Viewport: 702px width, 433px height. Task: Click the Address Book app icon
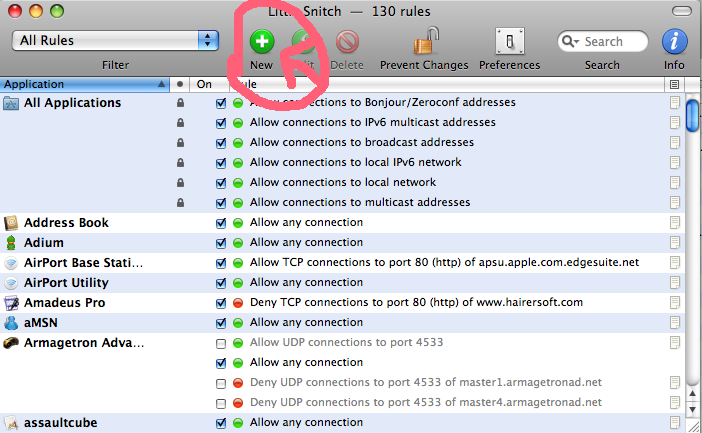(x=11, y=223)
